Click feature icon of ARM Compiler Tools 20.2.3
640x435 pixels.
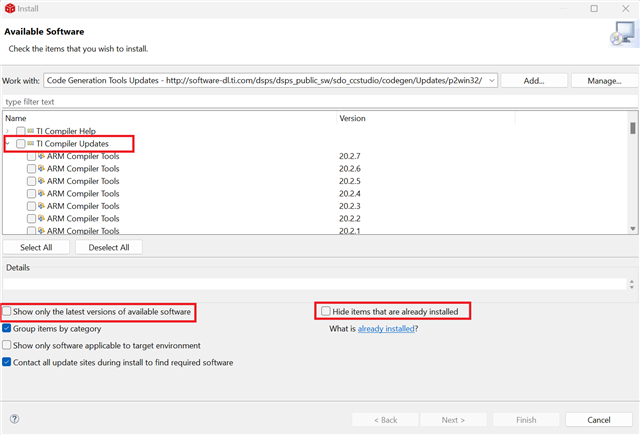point(41,206)
